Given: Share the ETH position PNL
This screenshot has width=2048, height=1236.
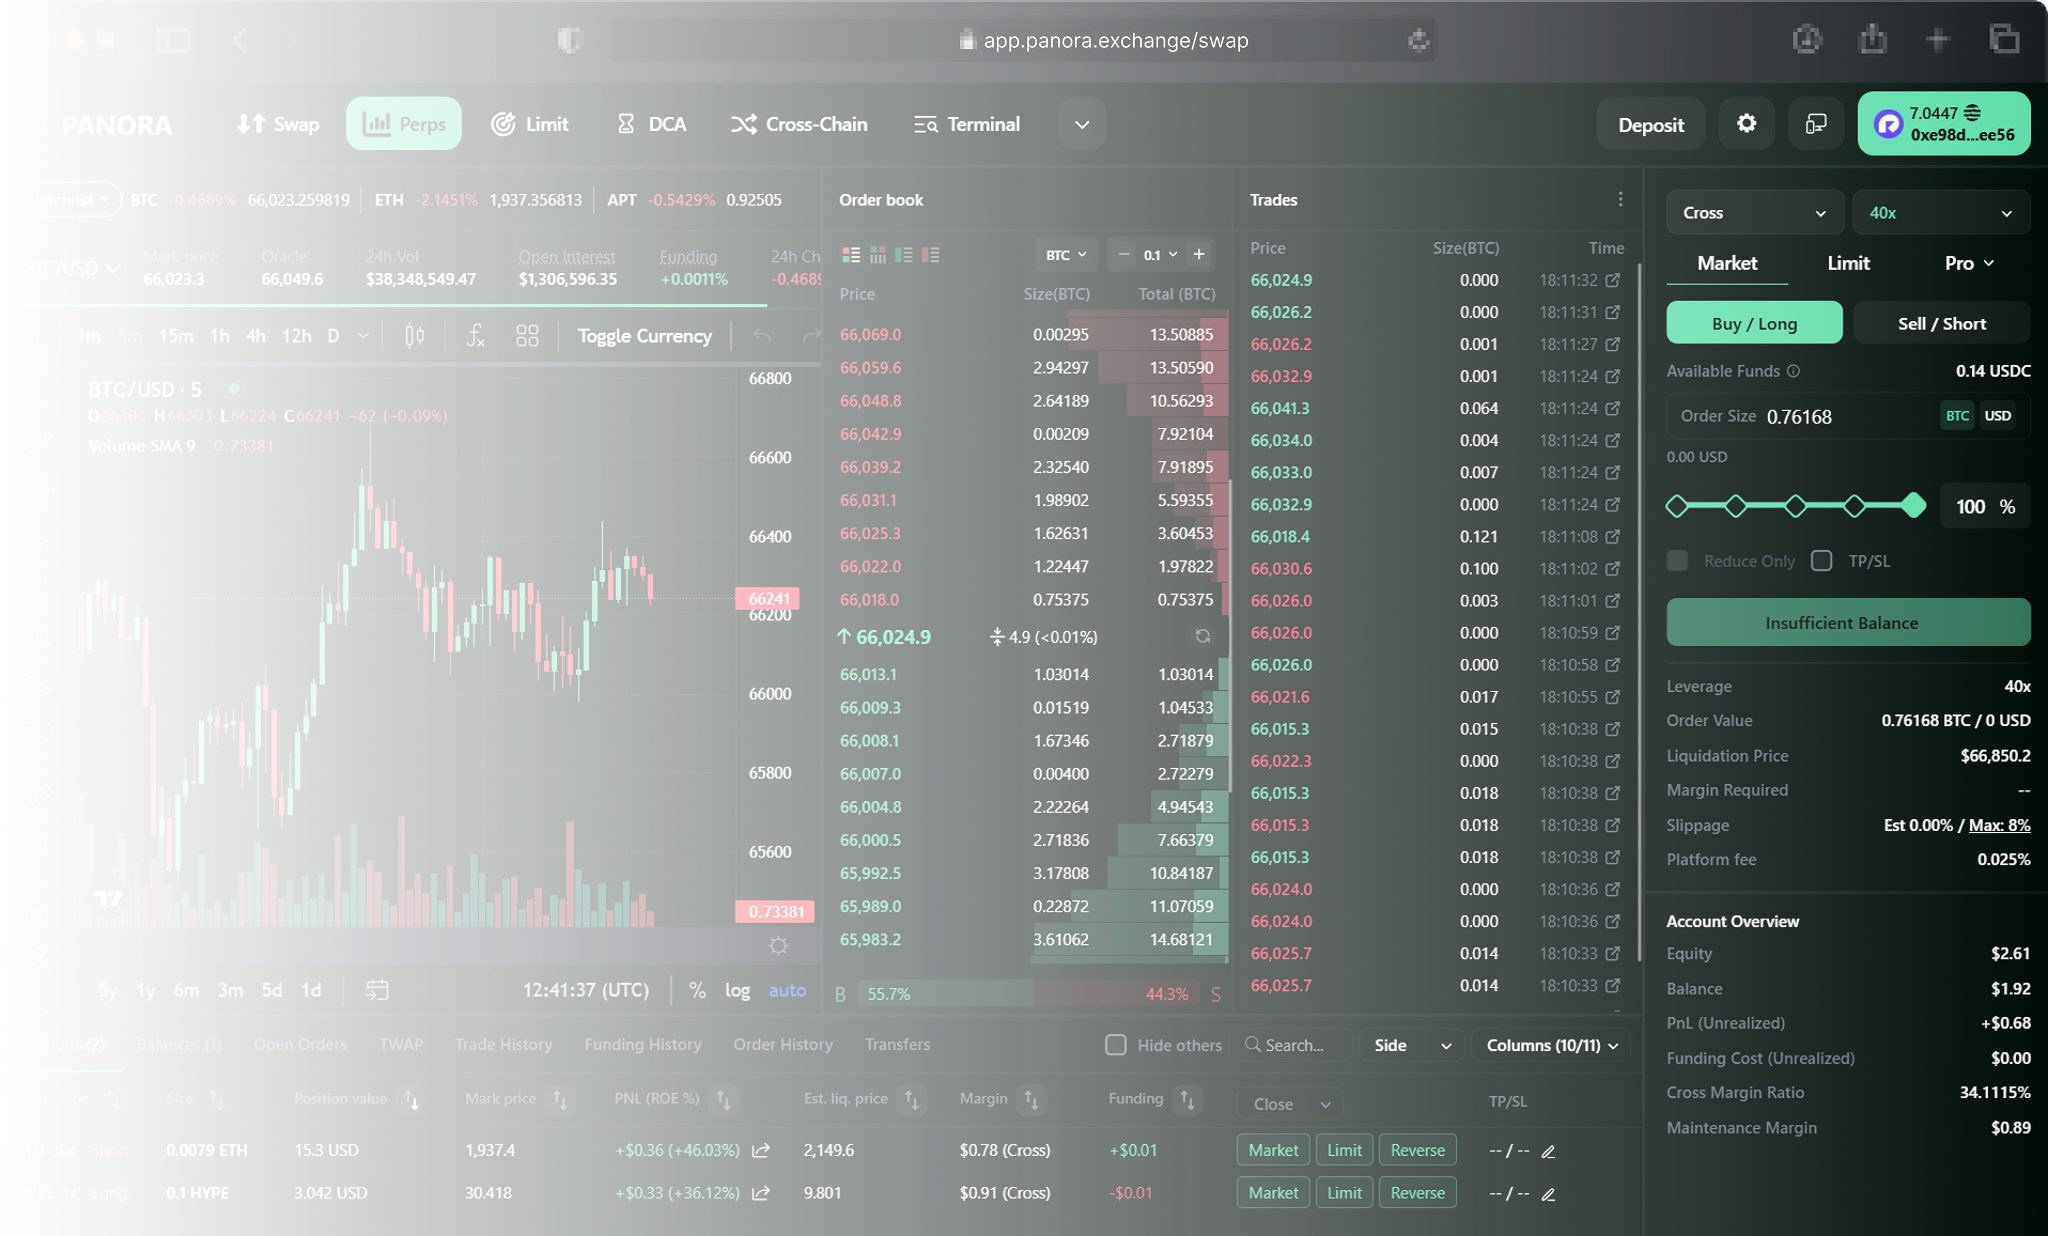Looking at the screenshot, I should pyautogui.click(x=761, y=1151).
